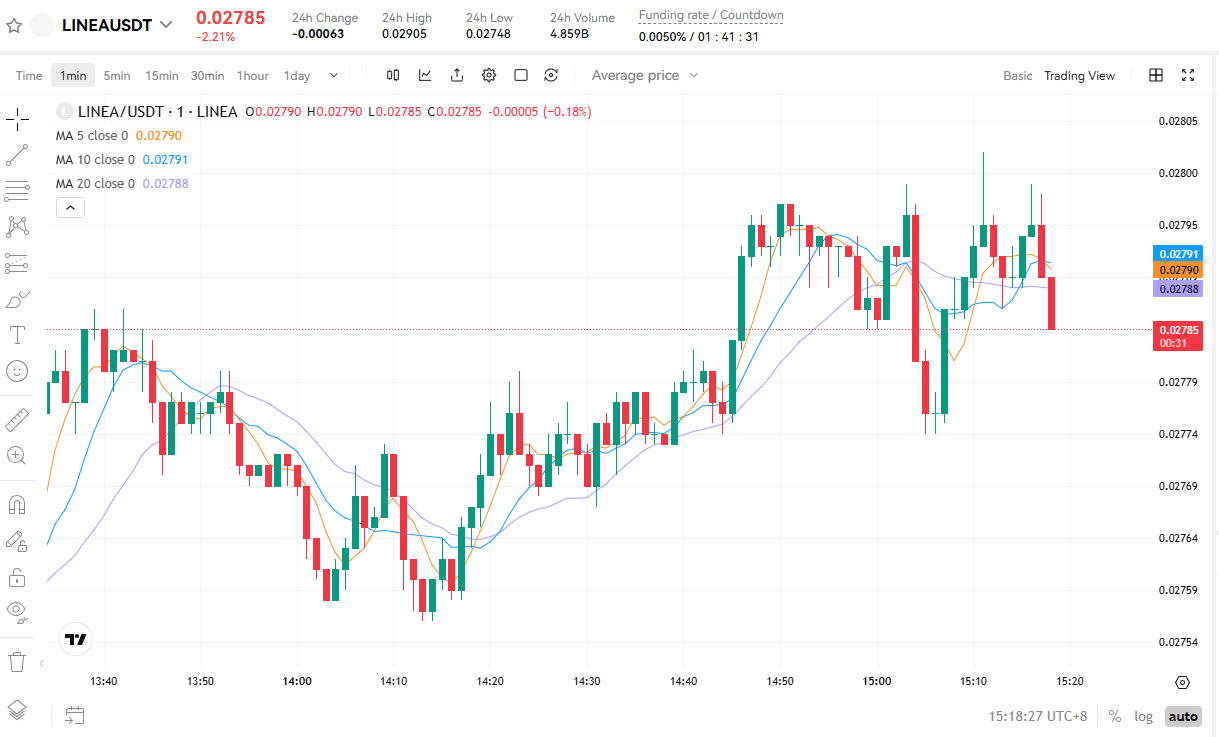Open the emoji sticker tool
1219x737 pixels.
pyautogui.click(x=17, y=371)
